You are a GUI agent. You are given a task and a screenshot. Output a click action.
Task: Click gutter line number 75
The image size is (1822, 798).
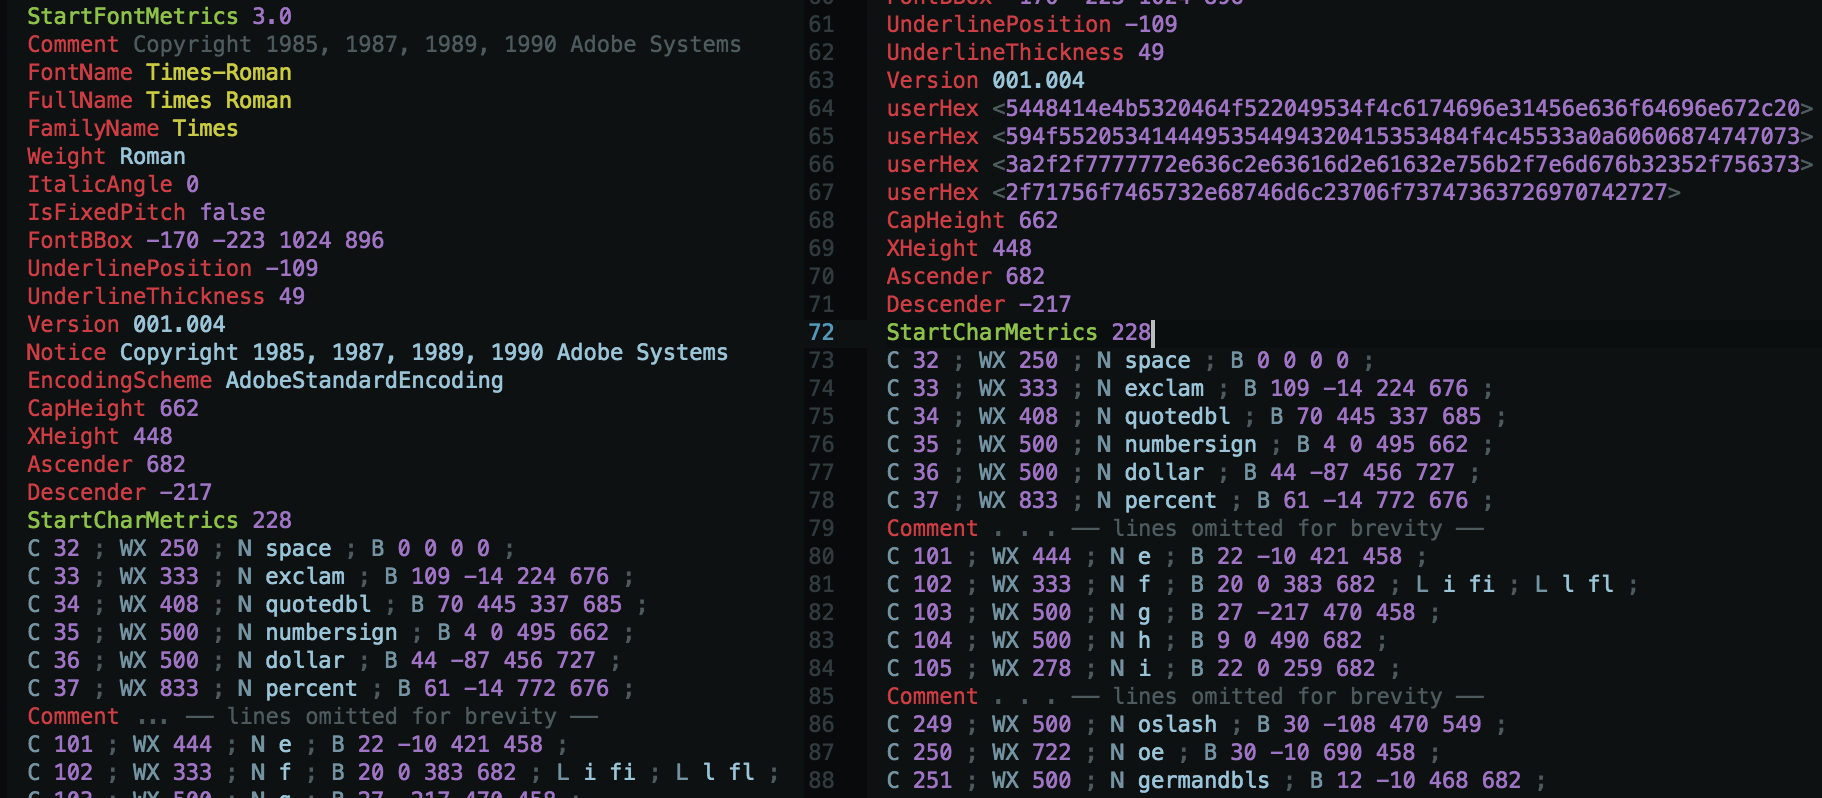pyautogui.click(x=821, y=416)
